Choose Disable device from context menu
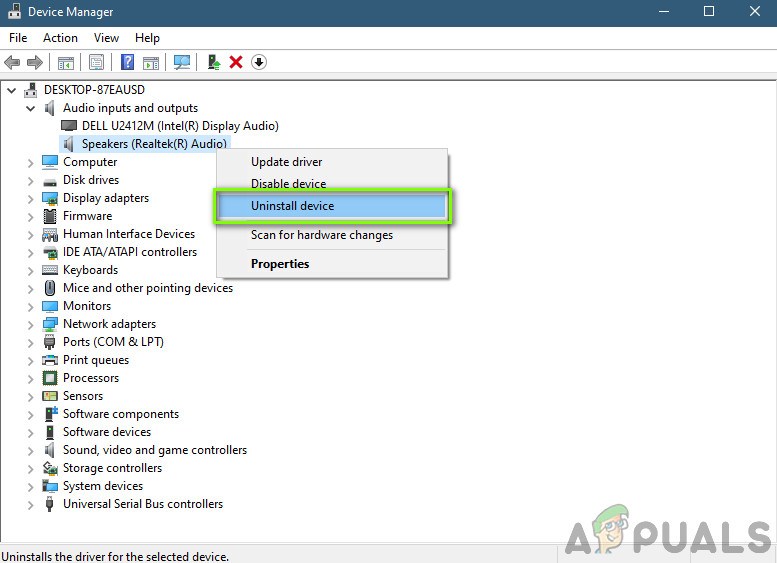This screenshot has width=777, height=563. [333, 184]
